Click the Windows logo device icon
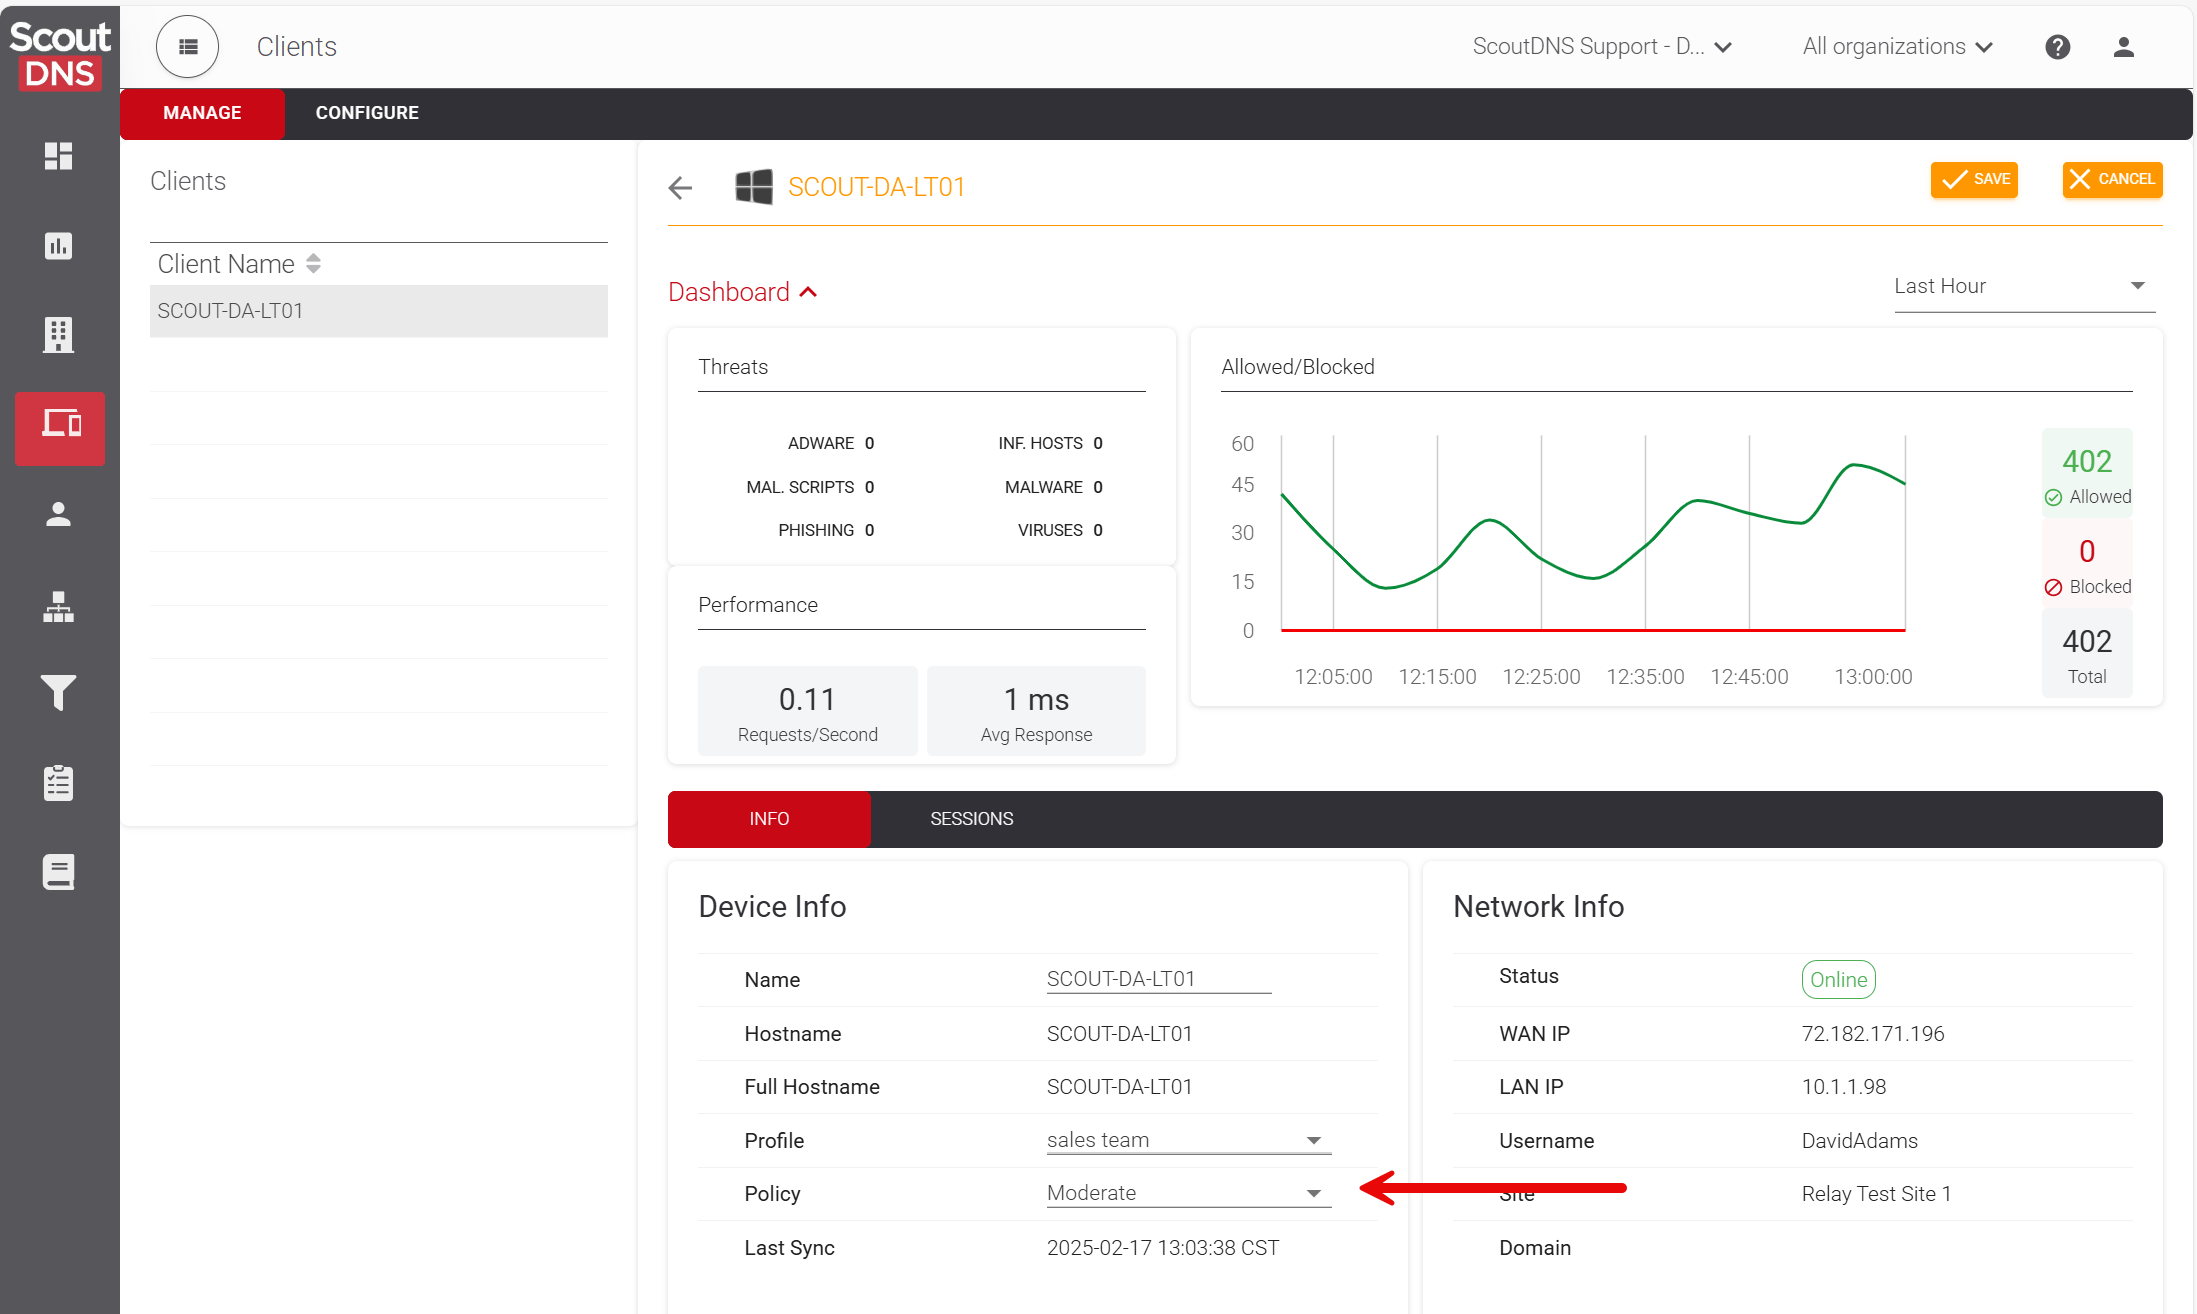 click(x=754, y=187)
